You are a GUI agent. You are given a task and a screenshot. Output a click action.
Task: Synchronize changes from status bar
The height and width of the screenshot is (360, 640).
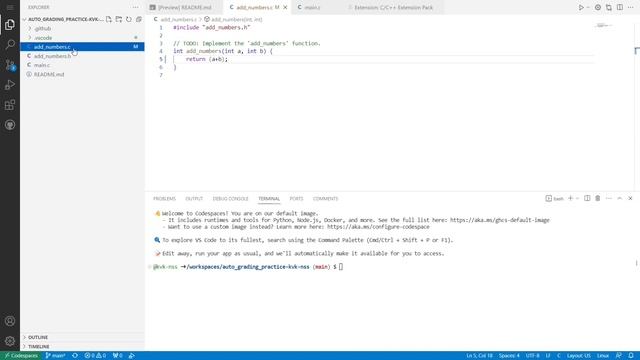point(75,356)
